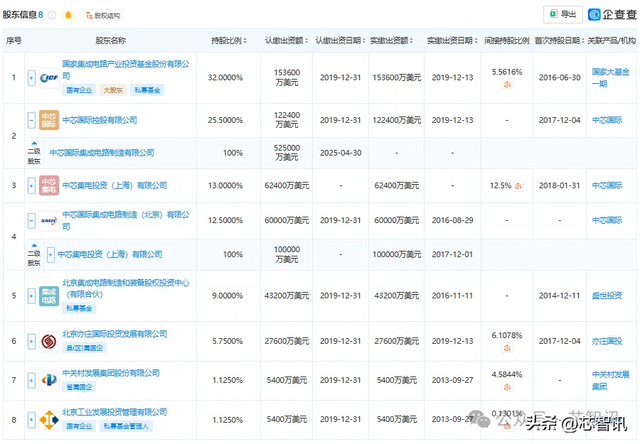The width and height of the screenshot is (640, 444).
Task: Click the 2025-04-30 subscription date cell
Action: click(340, 153)
